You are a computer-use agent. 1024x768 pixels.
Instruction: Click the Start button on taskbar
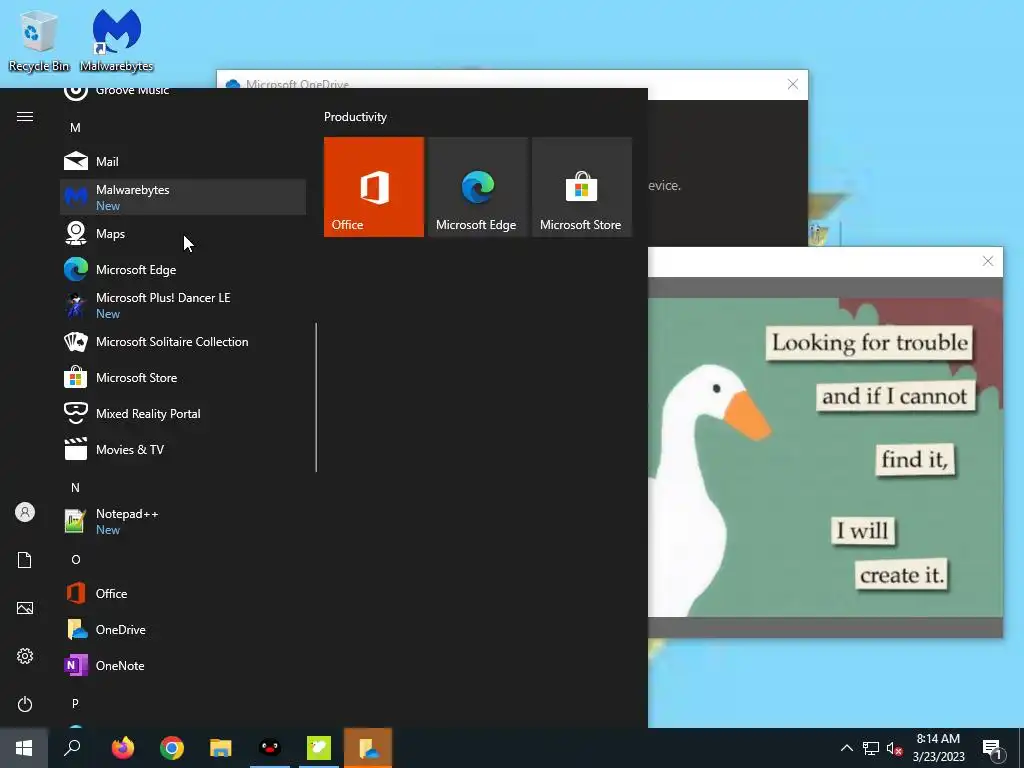pyautogui.click(x=24, y=748)
